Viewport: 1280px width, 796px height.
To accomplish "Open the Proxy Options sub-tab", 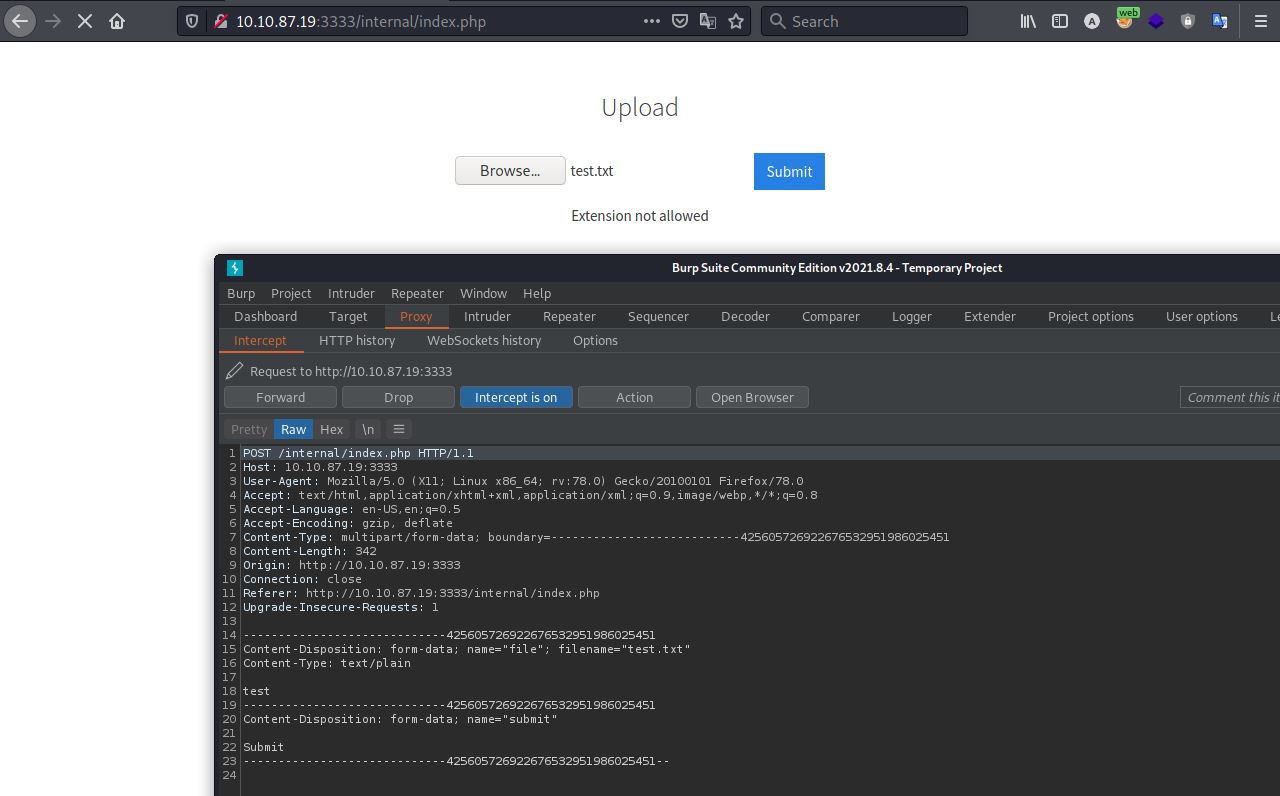I will coord(595,340).
